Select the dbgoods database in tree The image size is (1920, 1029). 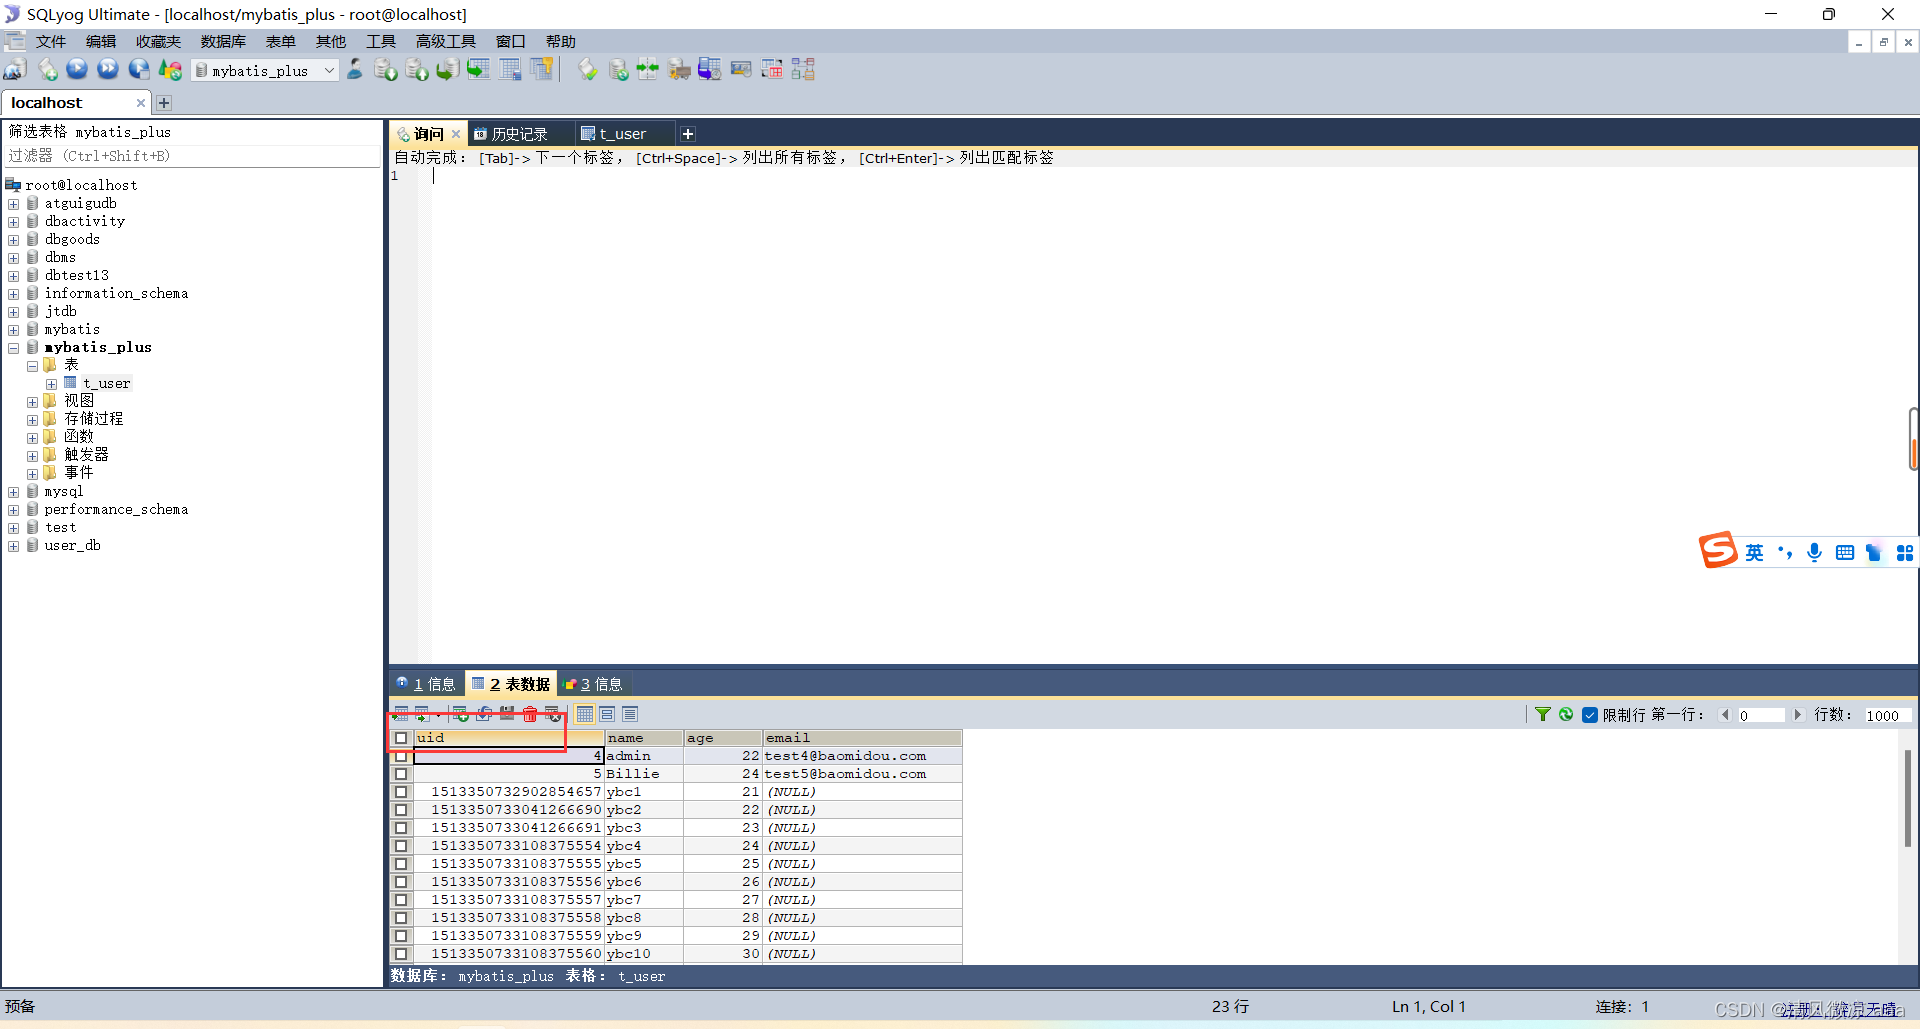(x=72, y=240)
